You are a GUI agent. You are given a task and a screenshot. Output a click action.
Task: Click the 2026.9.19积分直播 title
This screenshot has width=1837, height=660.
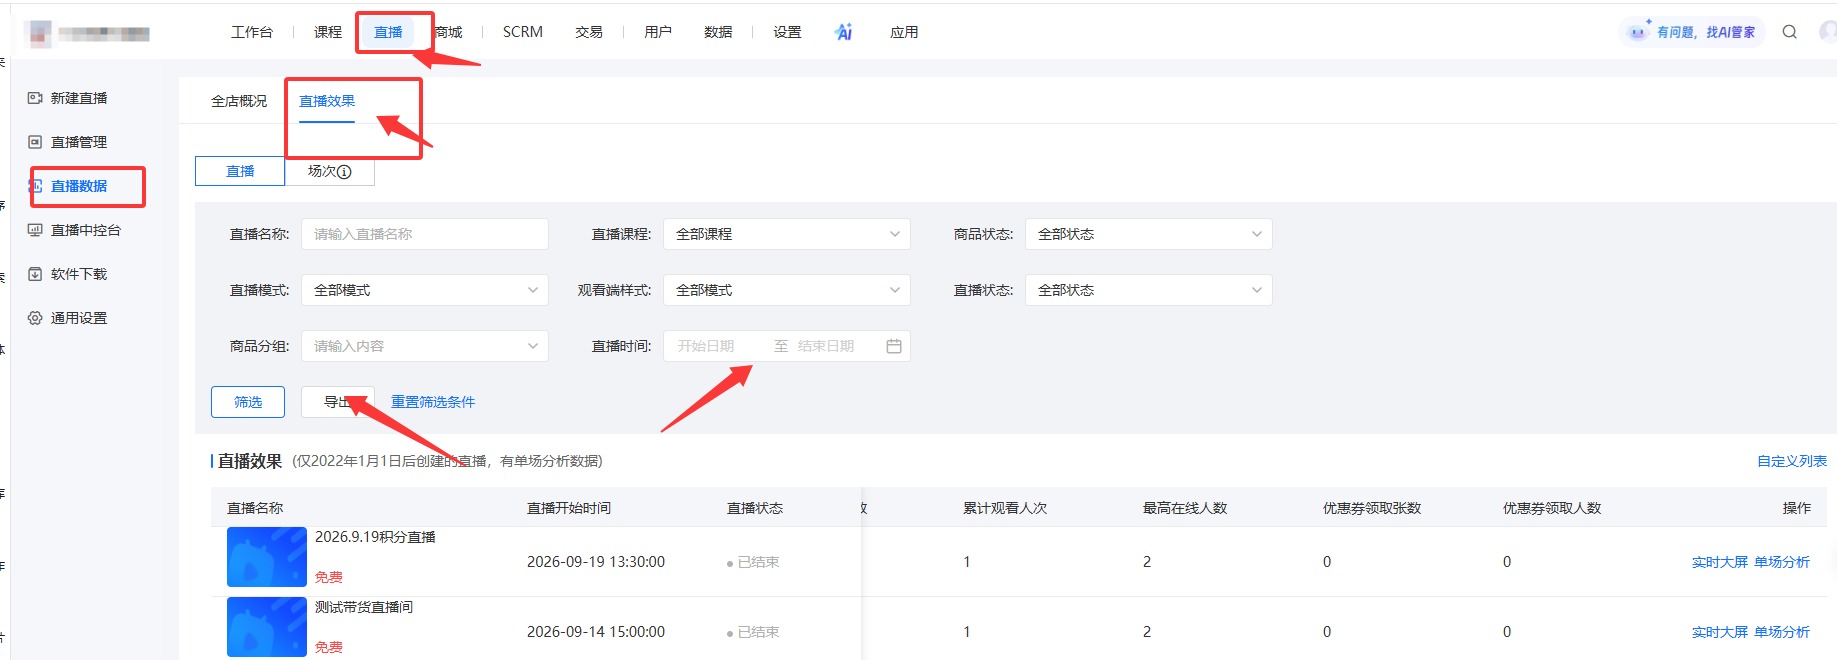click(x=375, y=537)
